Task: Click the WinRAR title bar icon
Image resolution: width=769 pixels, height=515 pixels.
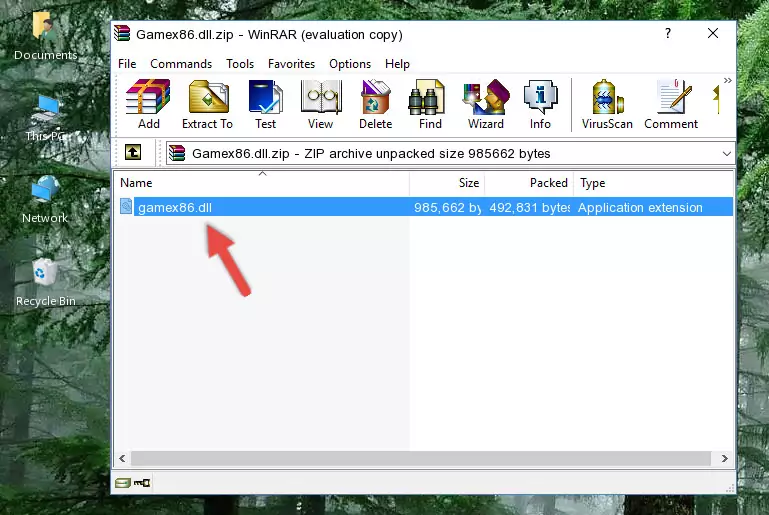Action: click(x=123, y=33)
